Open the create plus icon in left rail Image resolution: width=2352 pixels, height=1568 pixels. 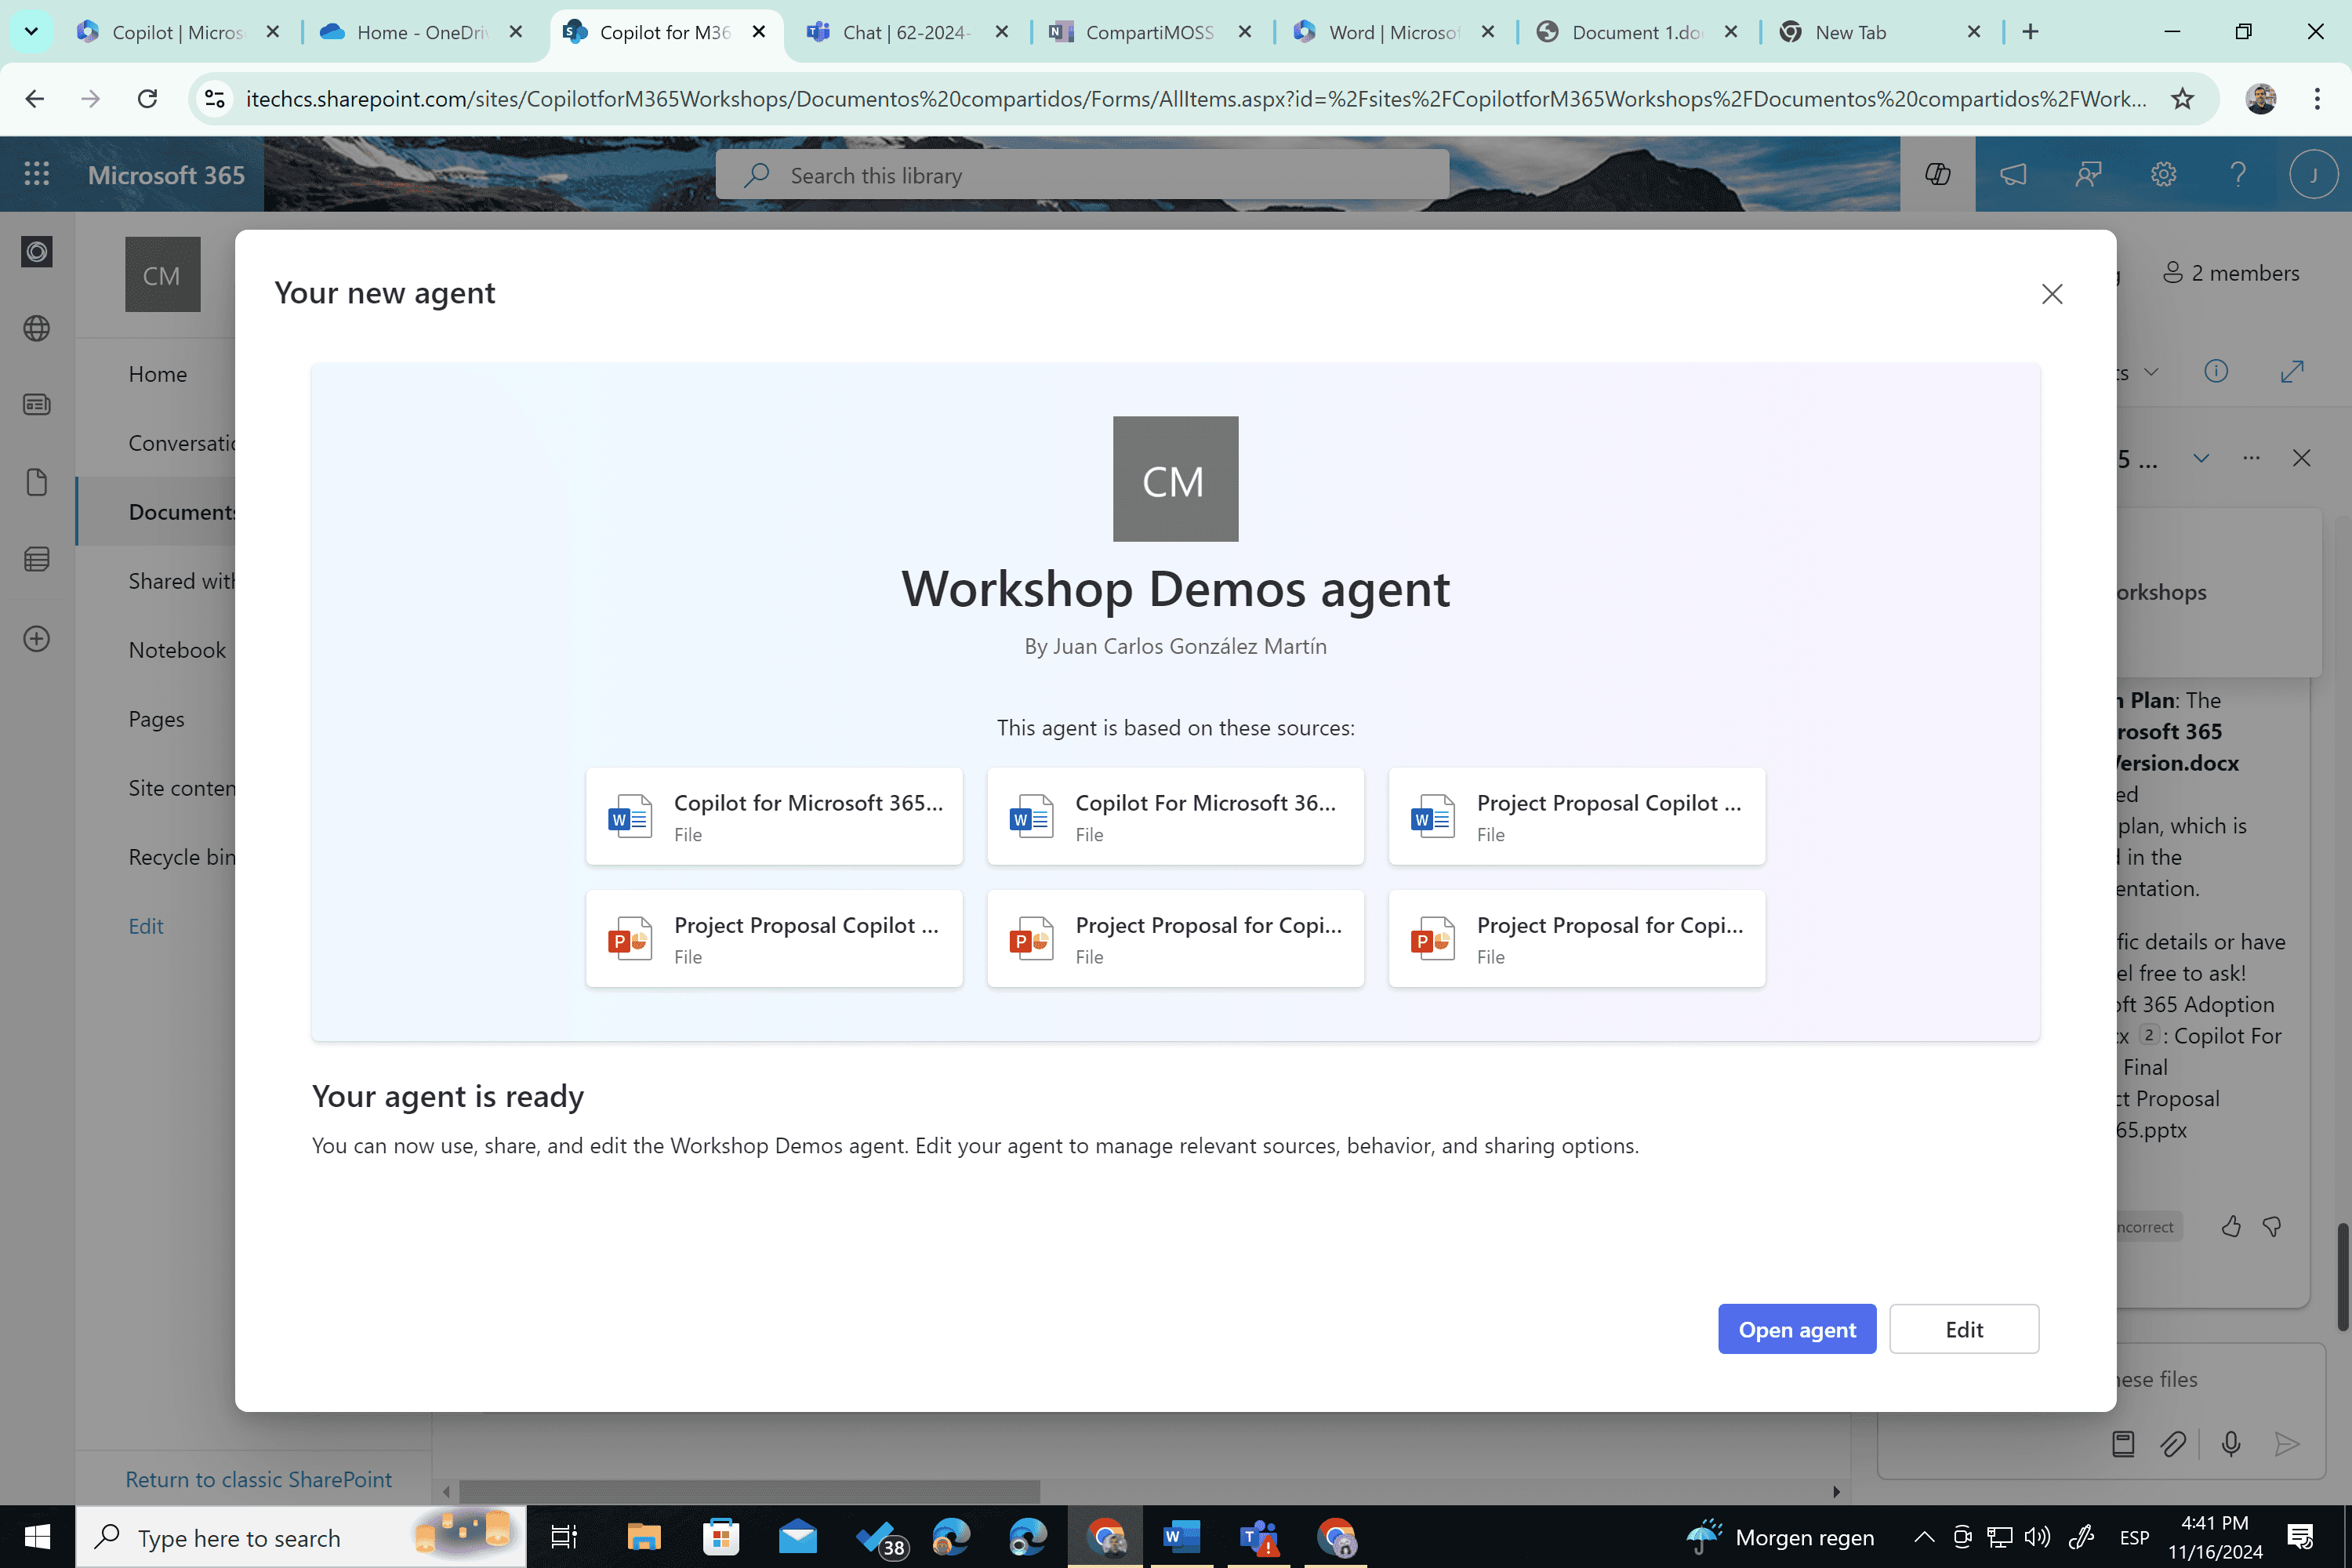(x=37, y=638)
